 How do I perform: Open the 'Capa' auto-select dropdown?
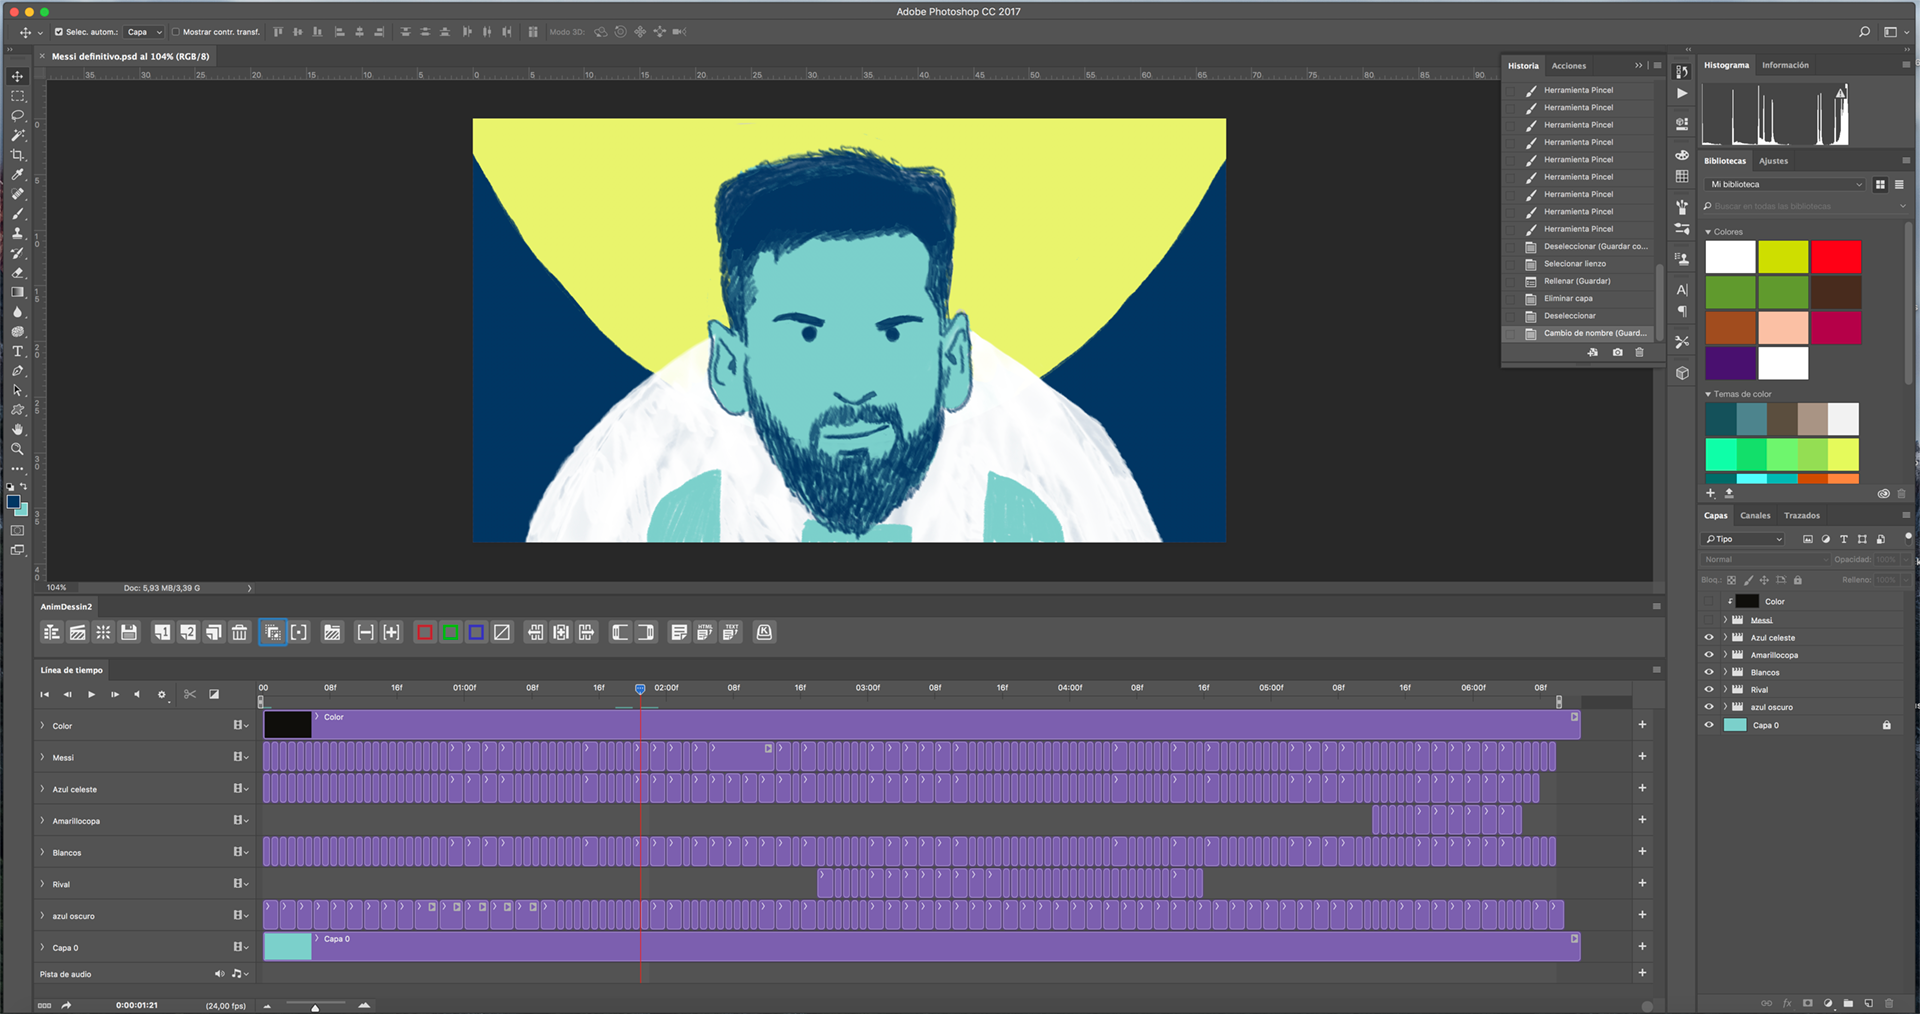click(x=144, y=32)
